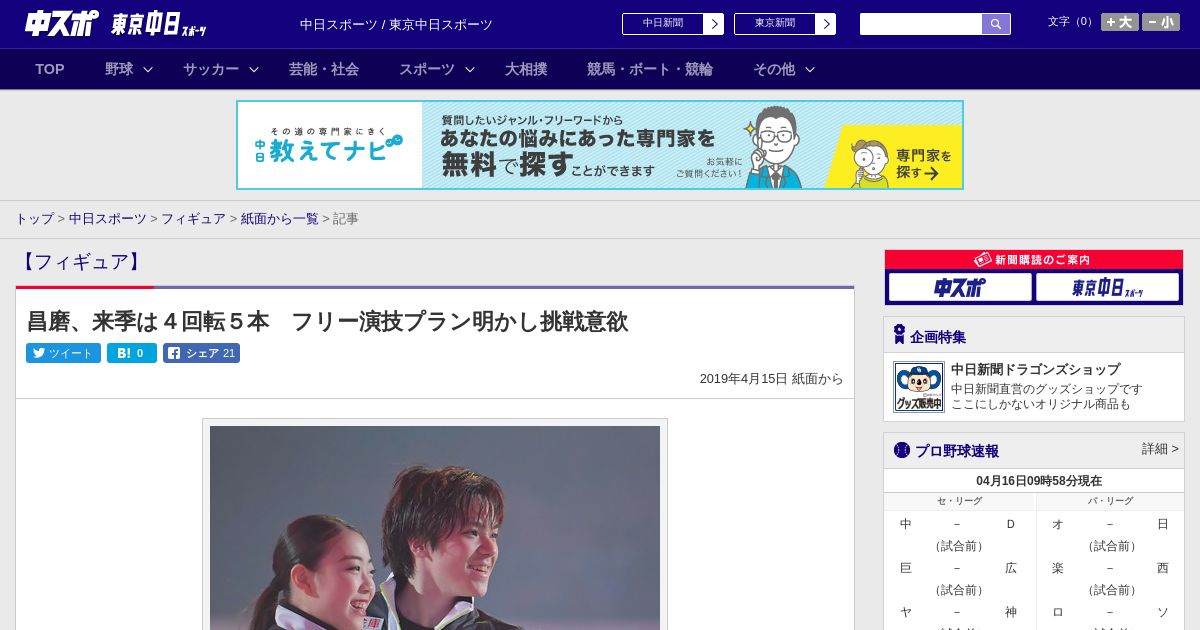1200x630 pixels.
Task: Expand the サッカー dropdown chevron
Action: coord(254,69)
